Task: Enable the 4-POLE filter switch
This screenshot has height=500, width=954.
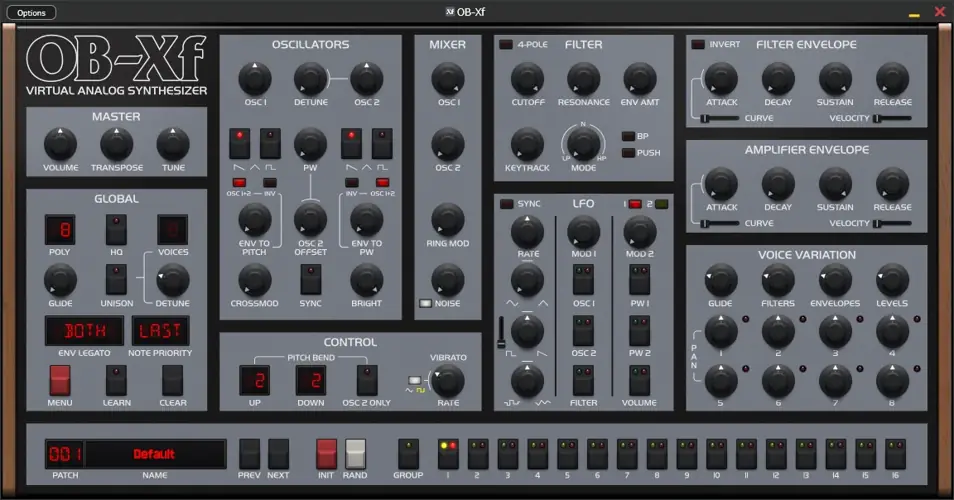Action: click(x=506, y=44)
